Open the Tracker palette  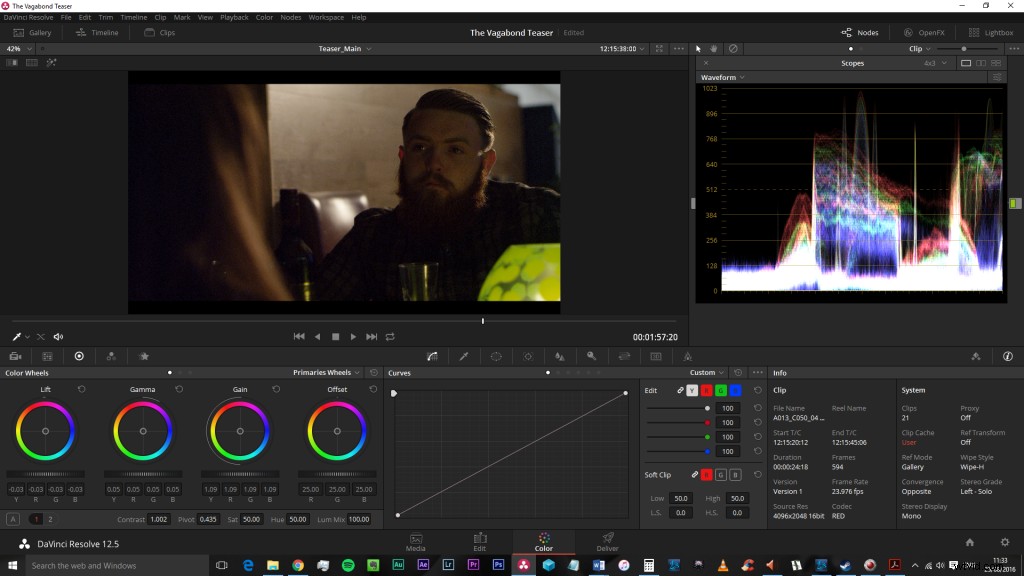point(527,356)
